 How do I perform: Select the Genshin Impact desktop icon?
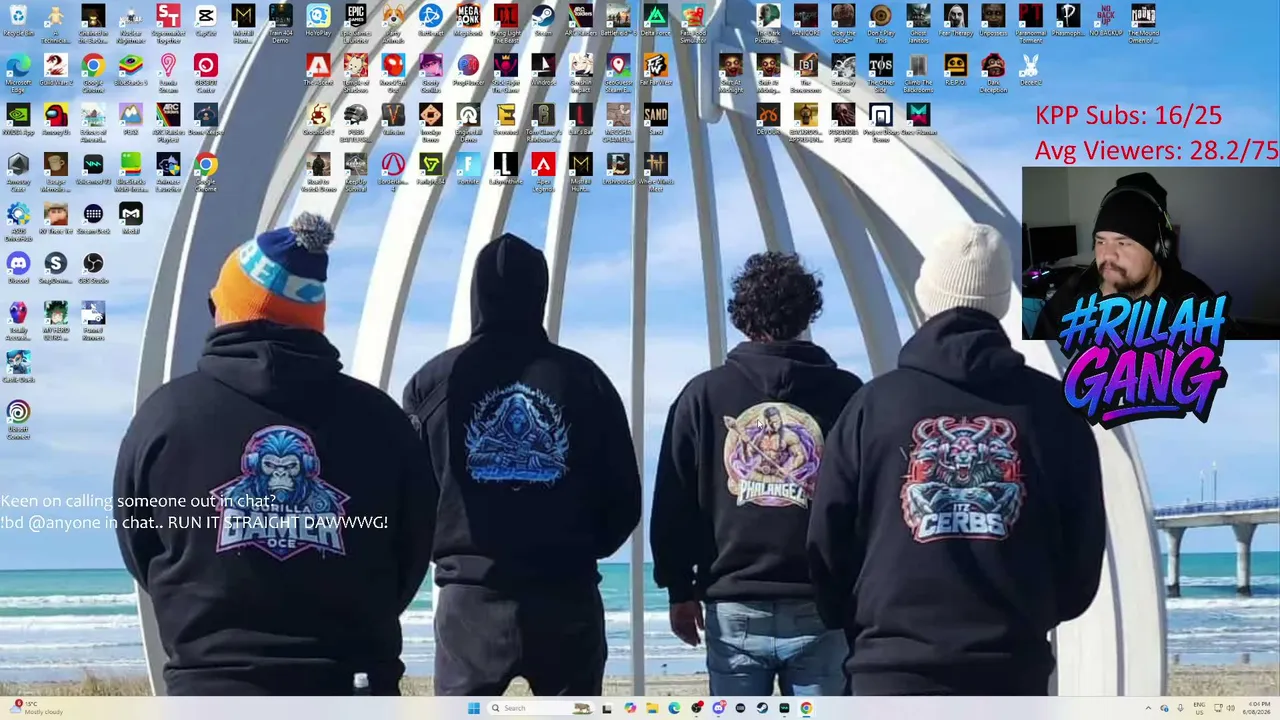pyautogui.click(x=581, y=72)
